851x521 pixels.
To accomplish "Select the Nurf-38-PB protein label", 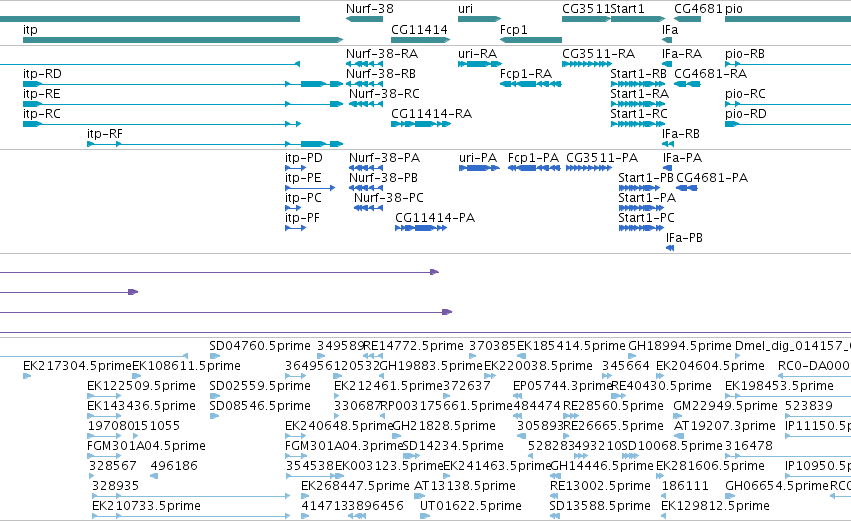I will click(x=383, y=178).
